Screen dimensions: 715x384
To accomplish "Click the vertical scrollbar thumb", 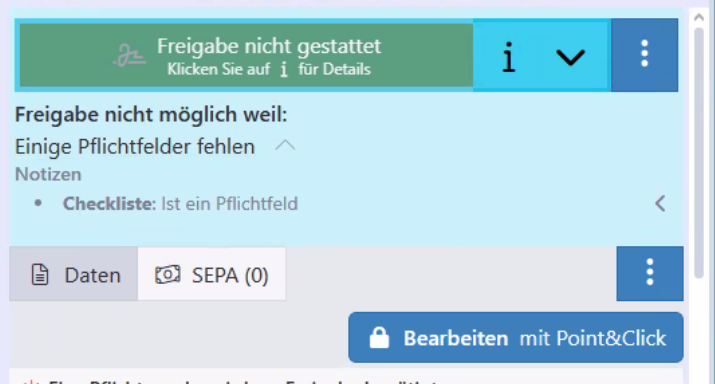I will (x=699, y=153).
